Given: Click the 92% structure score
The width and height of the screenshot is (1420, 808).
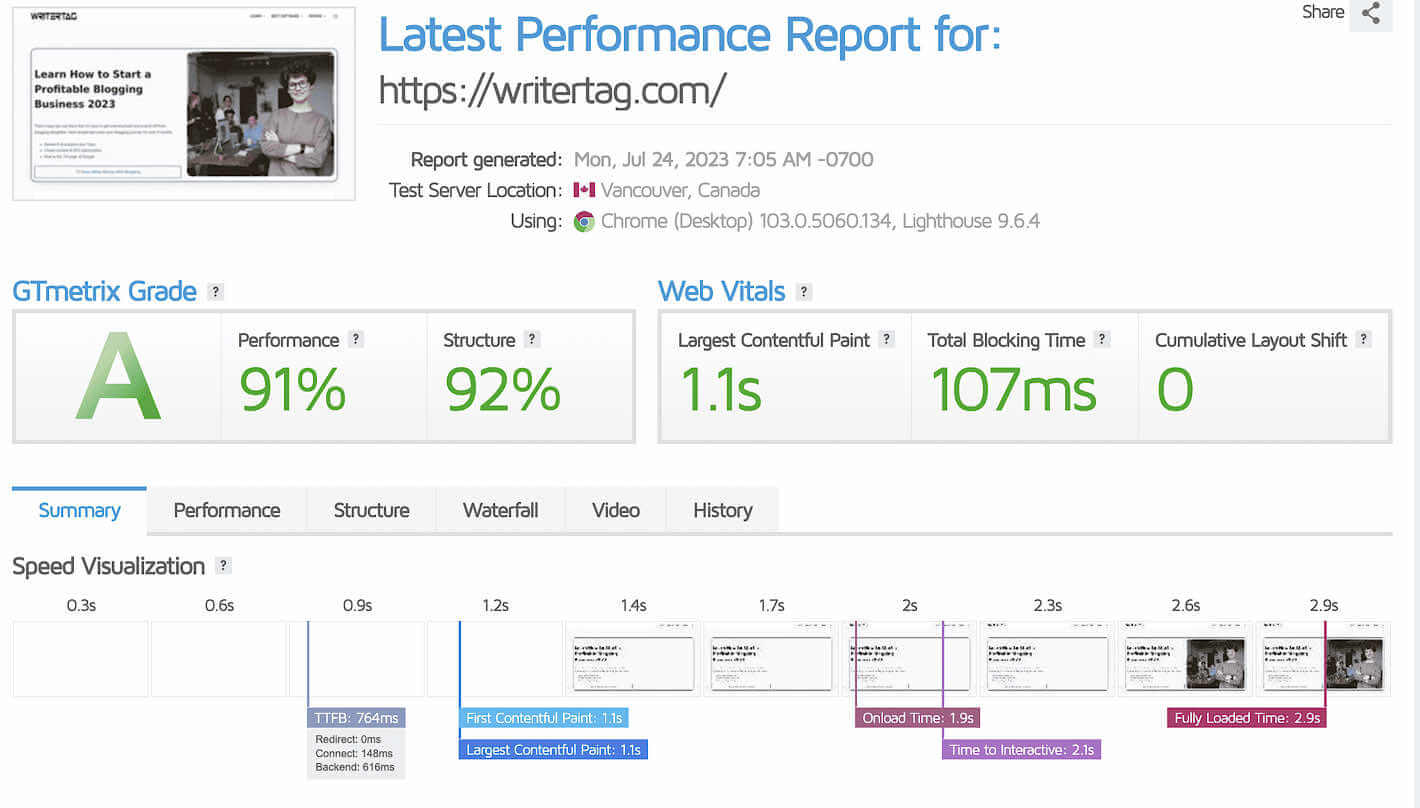Looking at the screenshot, I should (502, 389).
